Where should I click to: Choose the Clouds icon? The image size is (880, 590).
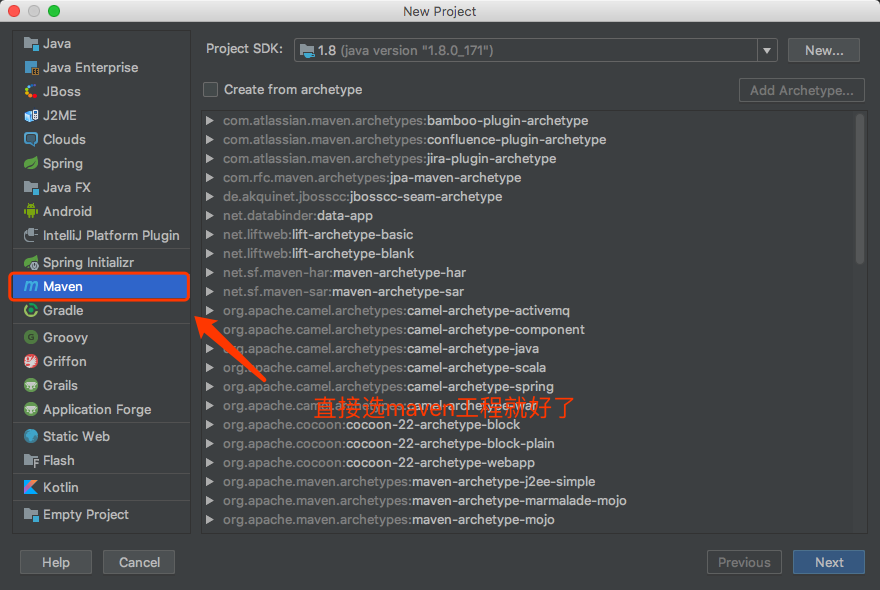[x=31, y=140]
